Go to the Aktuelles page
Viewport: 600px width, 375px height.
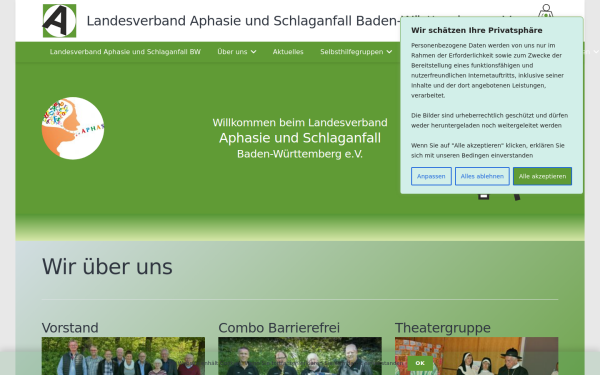(288, 52)
